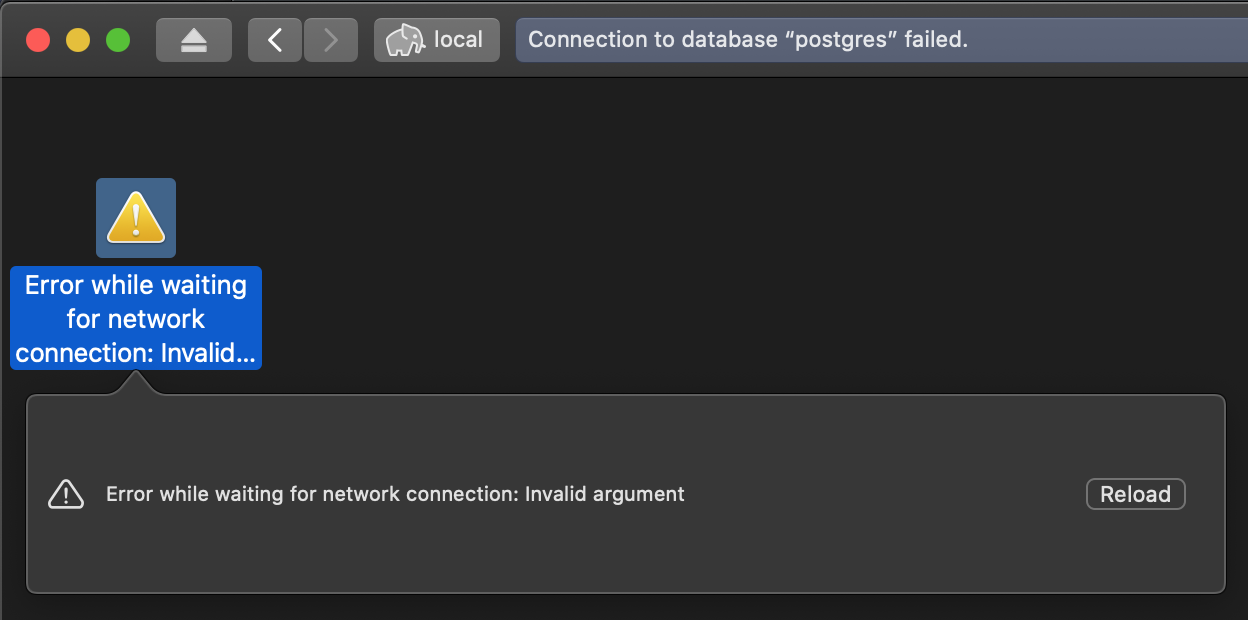
Task: Click the popover's pointer arrow under label
Action: [136, 383]
